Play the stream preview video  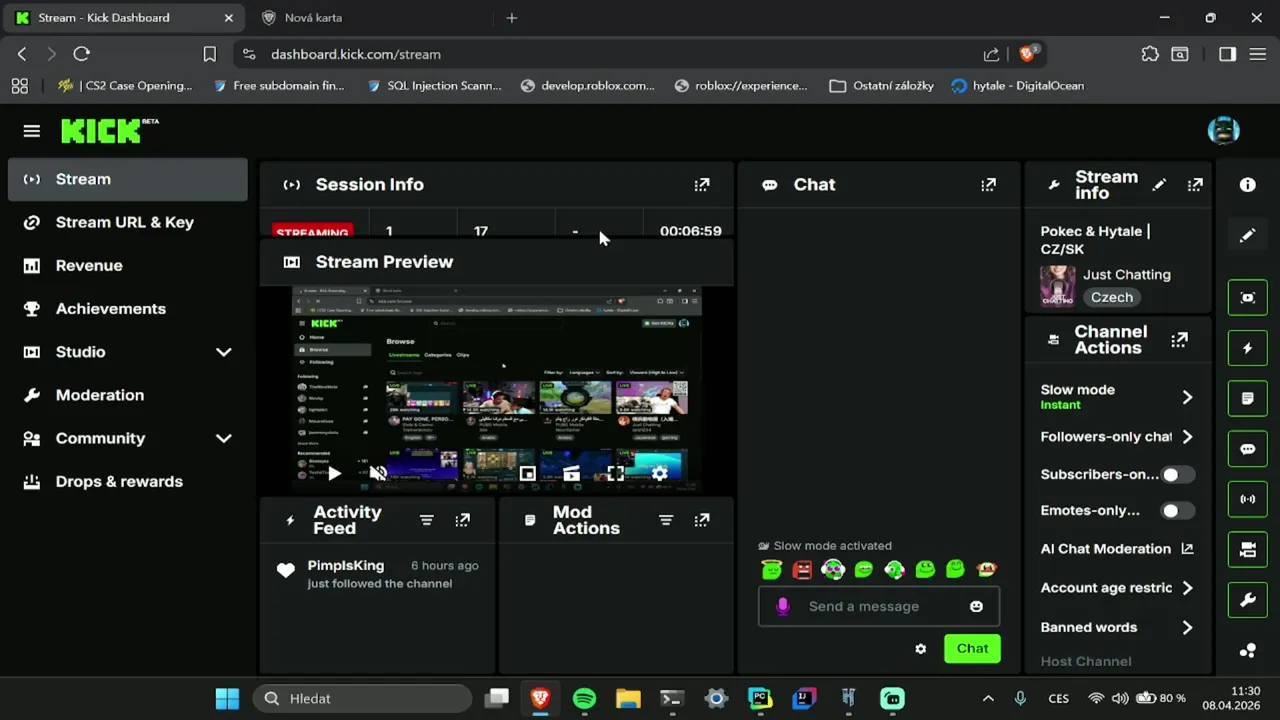click(x=335, y=474)
